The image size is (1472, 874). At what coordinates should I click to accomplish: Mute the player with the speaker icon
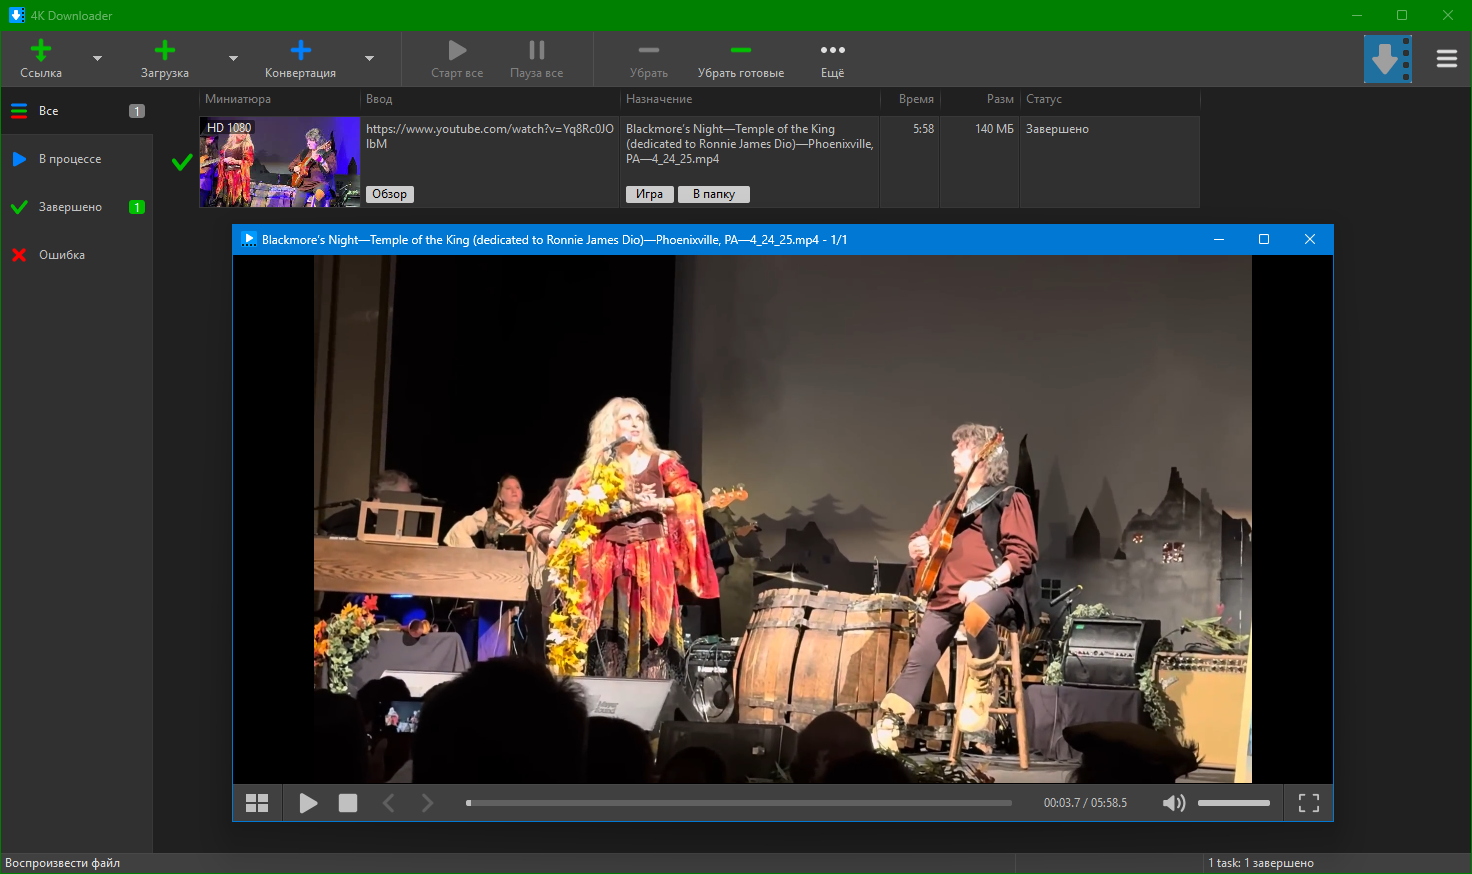click(x=1174, y=803)
